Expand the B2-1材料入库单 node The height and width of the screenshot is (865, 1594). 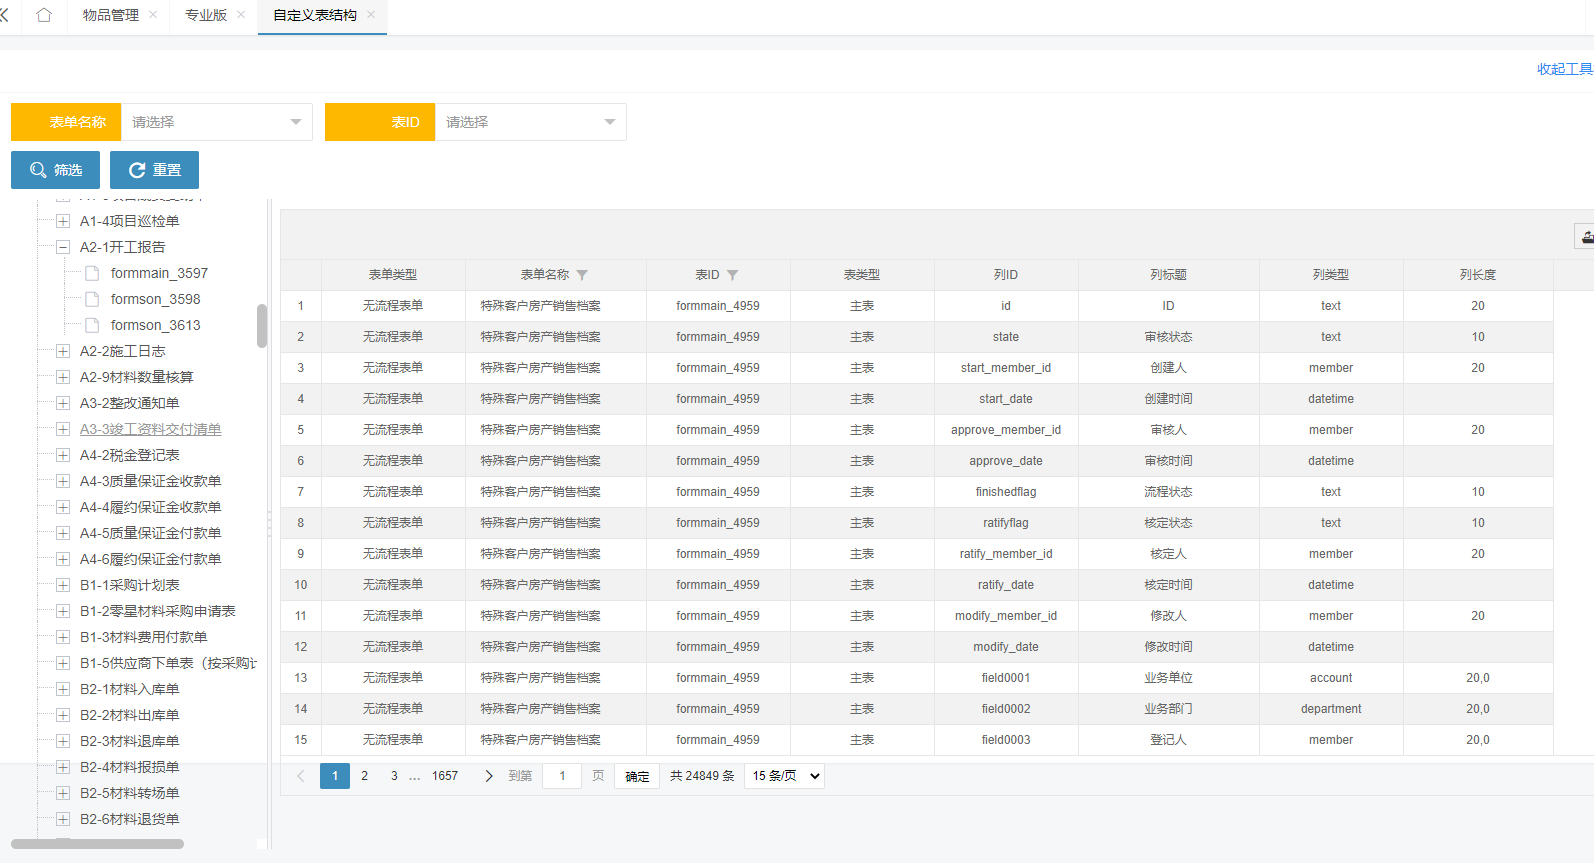63,689
